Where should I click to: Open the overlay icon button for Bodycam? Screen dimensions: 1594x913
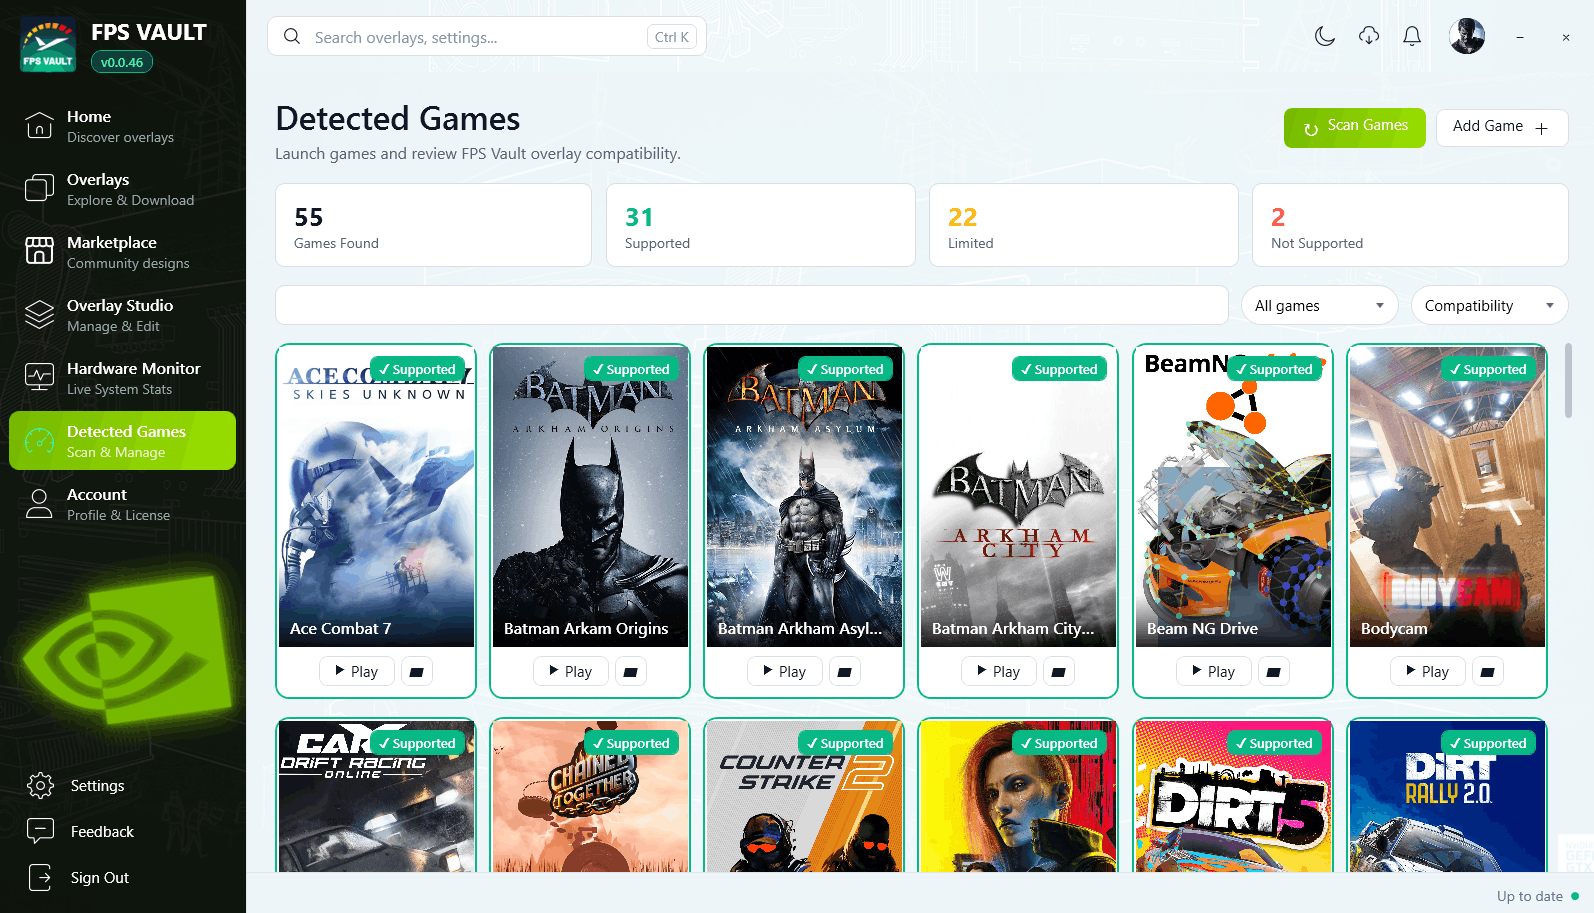click(1487, 672)
